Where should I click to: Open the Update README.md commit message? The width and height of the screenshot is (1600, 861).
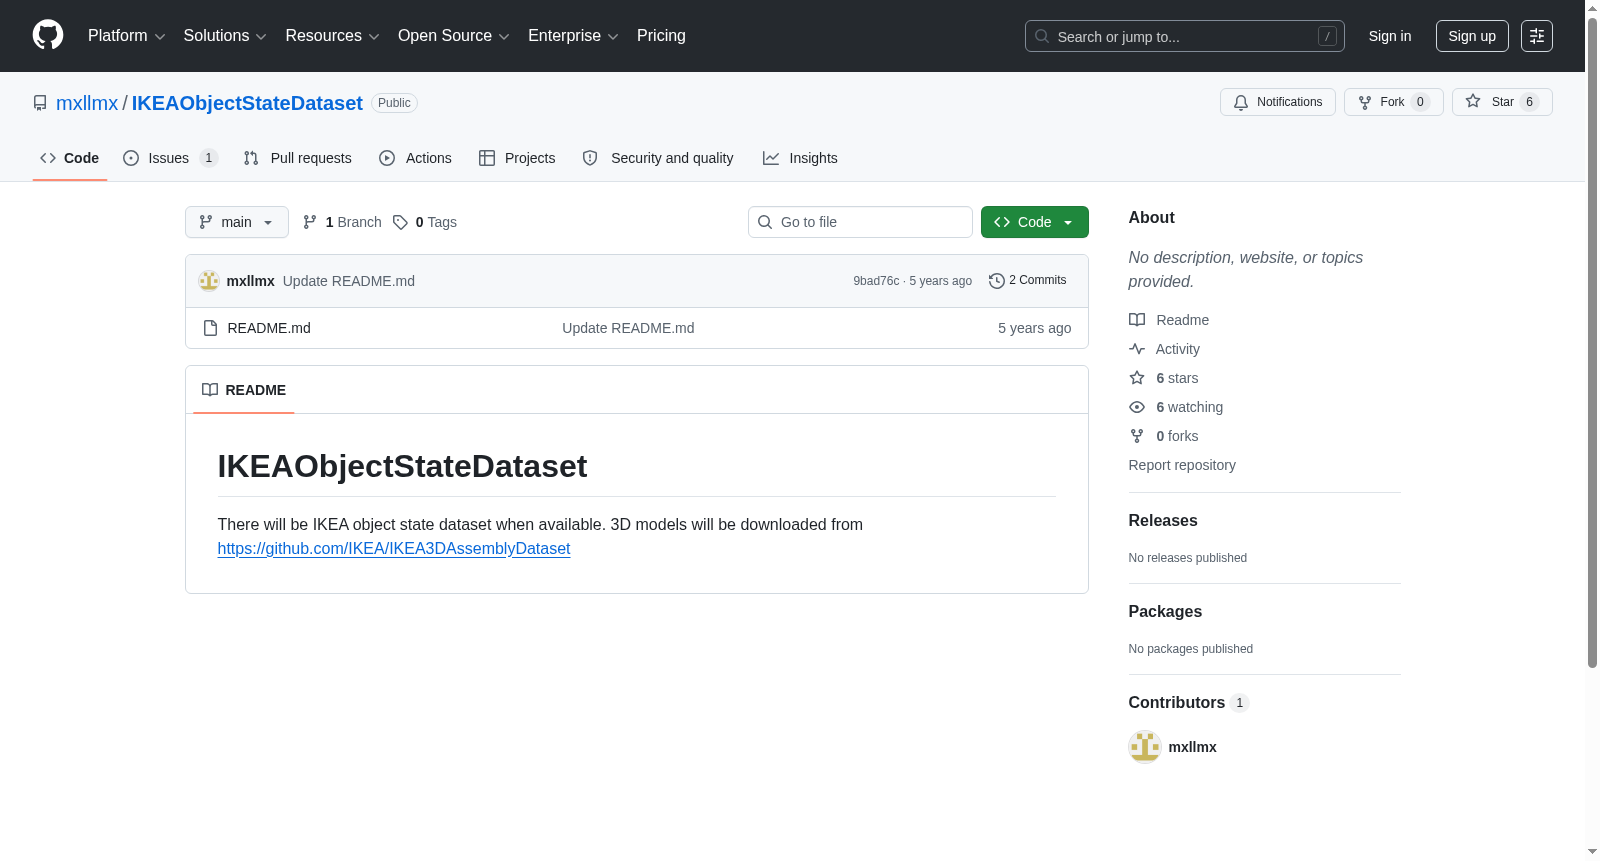[x=349, y=281]
